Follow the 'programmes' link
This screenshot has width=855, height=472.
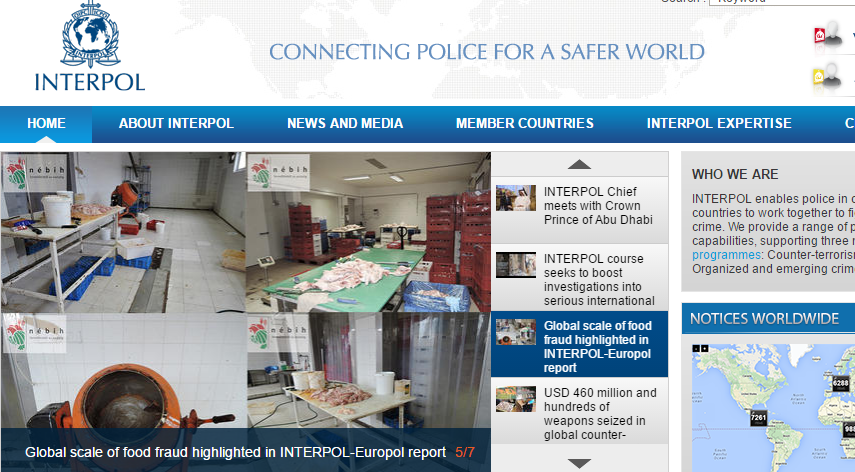[726, 255]
